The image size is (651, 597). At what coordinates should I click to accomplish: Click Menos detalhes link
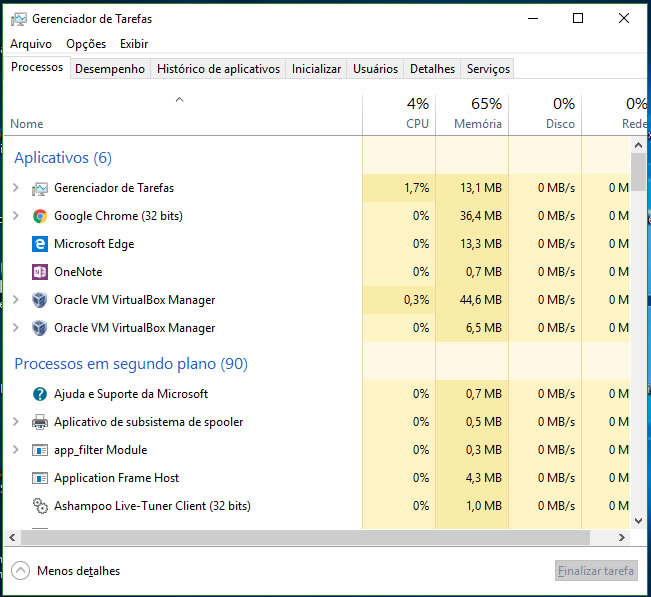tap(78, 571)
